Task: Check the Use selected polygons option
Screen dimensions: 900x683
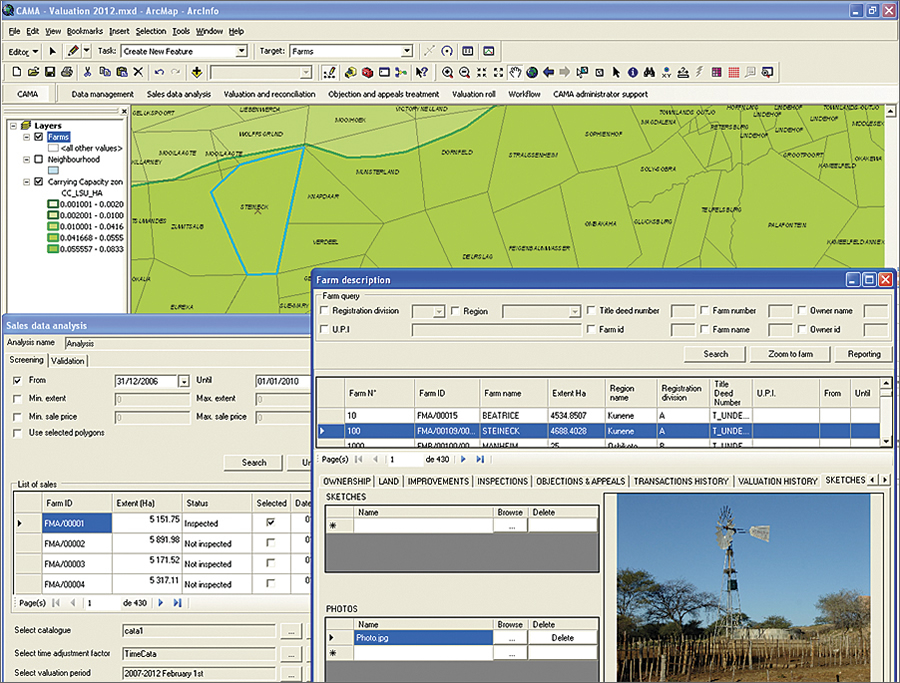Action: (18, 433)
